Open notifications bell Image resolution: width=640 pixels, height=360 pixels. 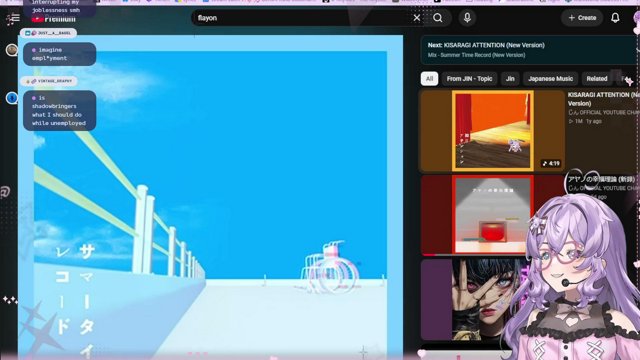coord(615,18)
